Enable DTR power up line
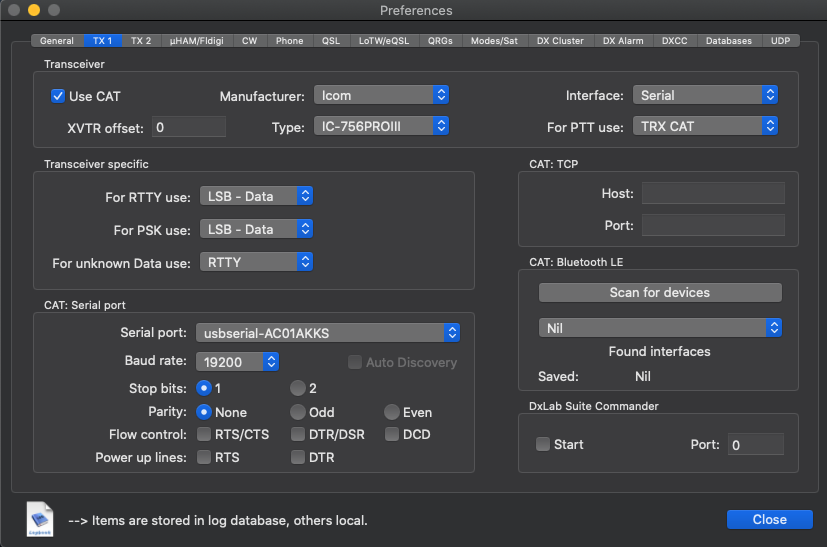This screenshot has width=827, height=547. coord(298,457)
